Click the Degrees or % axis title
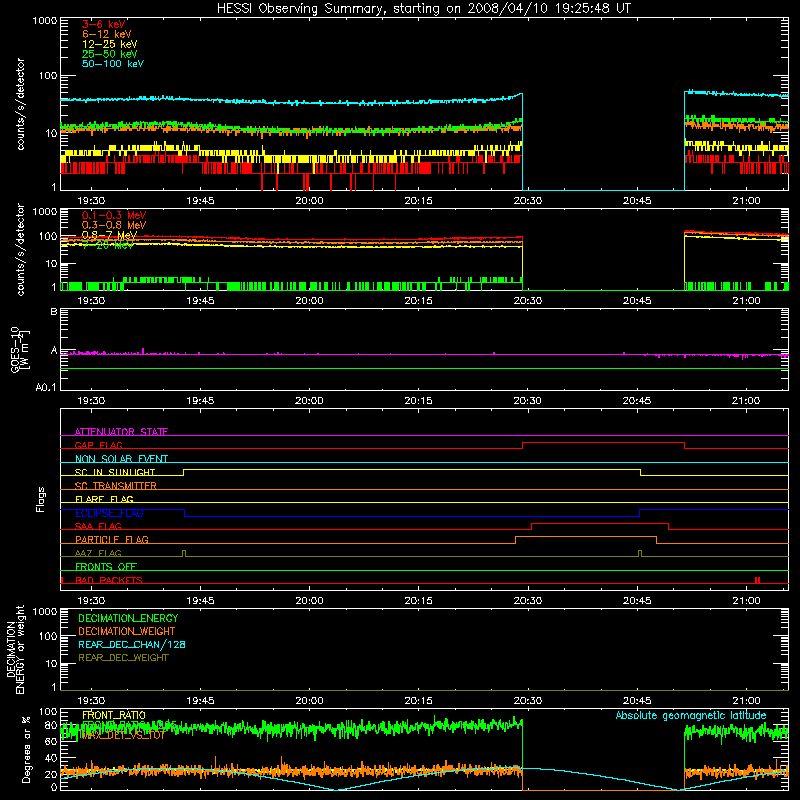Image resolution: width=800 pixels, height=800 pixels. tap(26, 749)
